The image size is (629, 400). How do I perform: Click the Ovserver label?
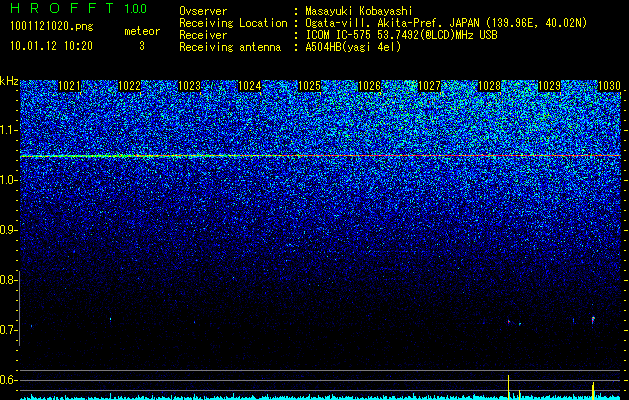point(203,11)
